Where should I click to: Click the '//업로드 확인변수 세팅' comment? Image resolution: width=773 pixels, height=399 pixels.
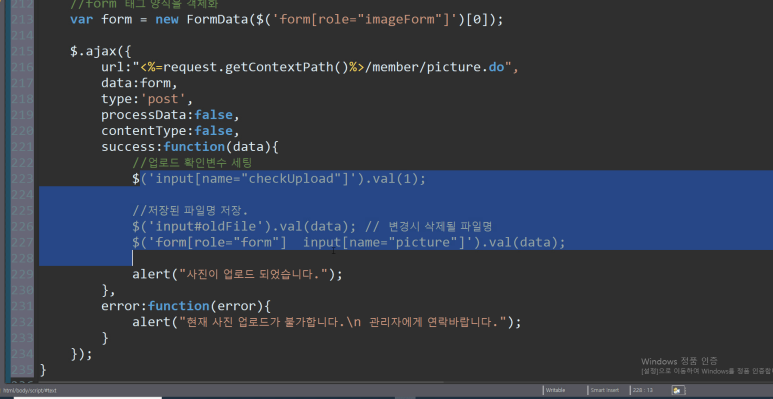point(192,163)
